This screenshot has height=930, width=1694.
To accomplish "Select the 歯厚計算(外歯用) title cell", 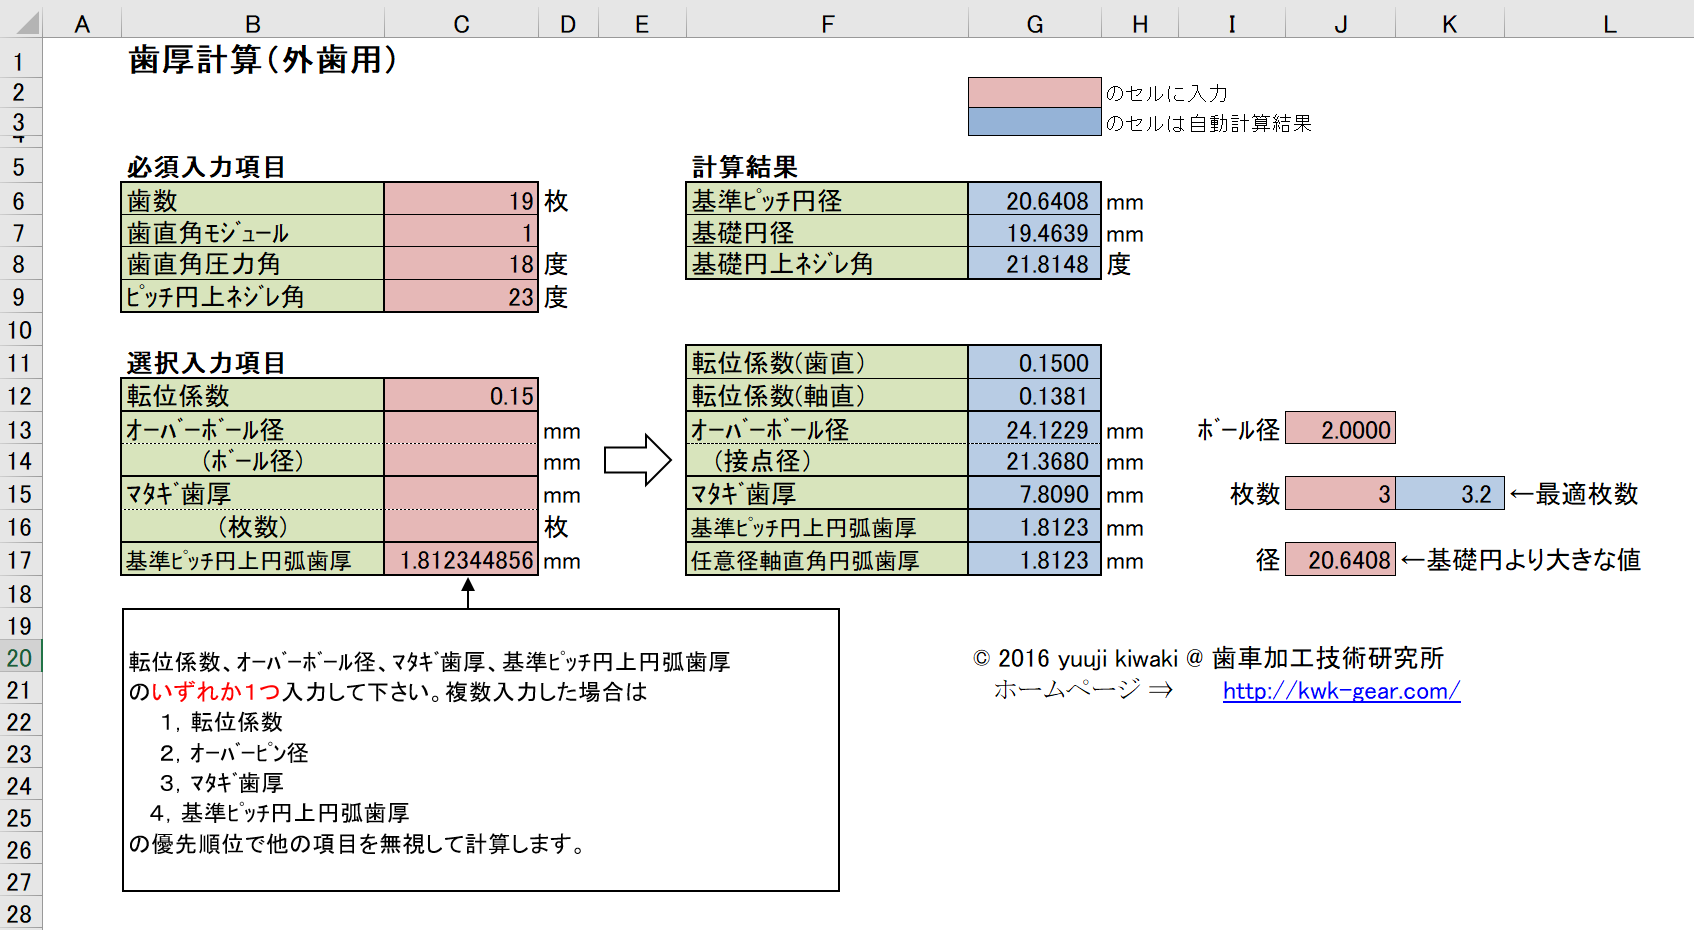I will point(262,61).
